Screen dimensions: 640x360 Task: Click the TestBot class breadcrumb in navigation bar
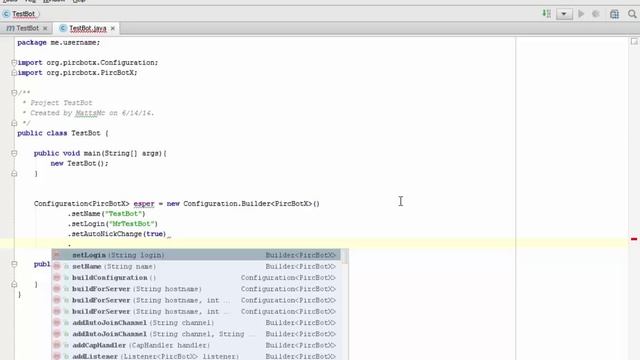(x=20, y=14)
